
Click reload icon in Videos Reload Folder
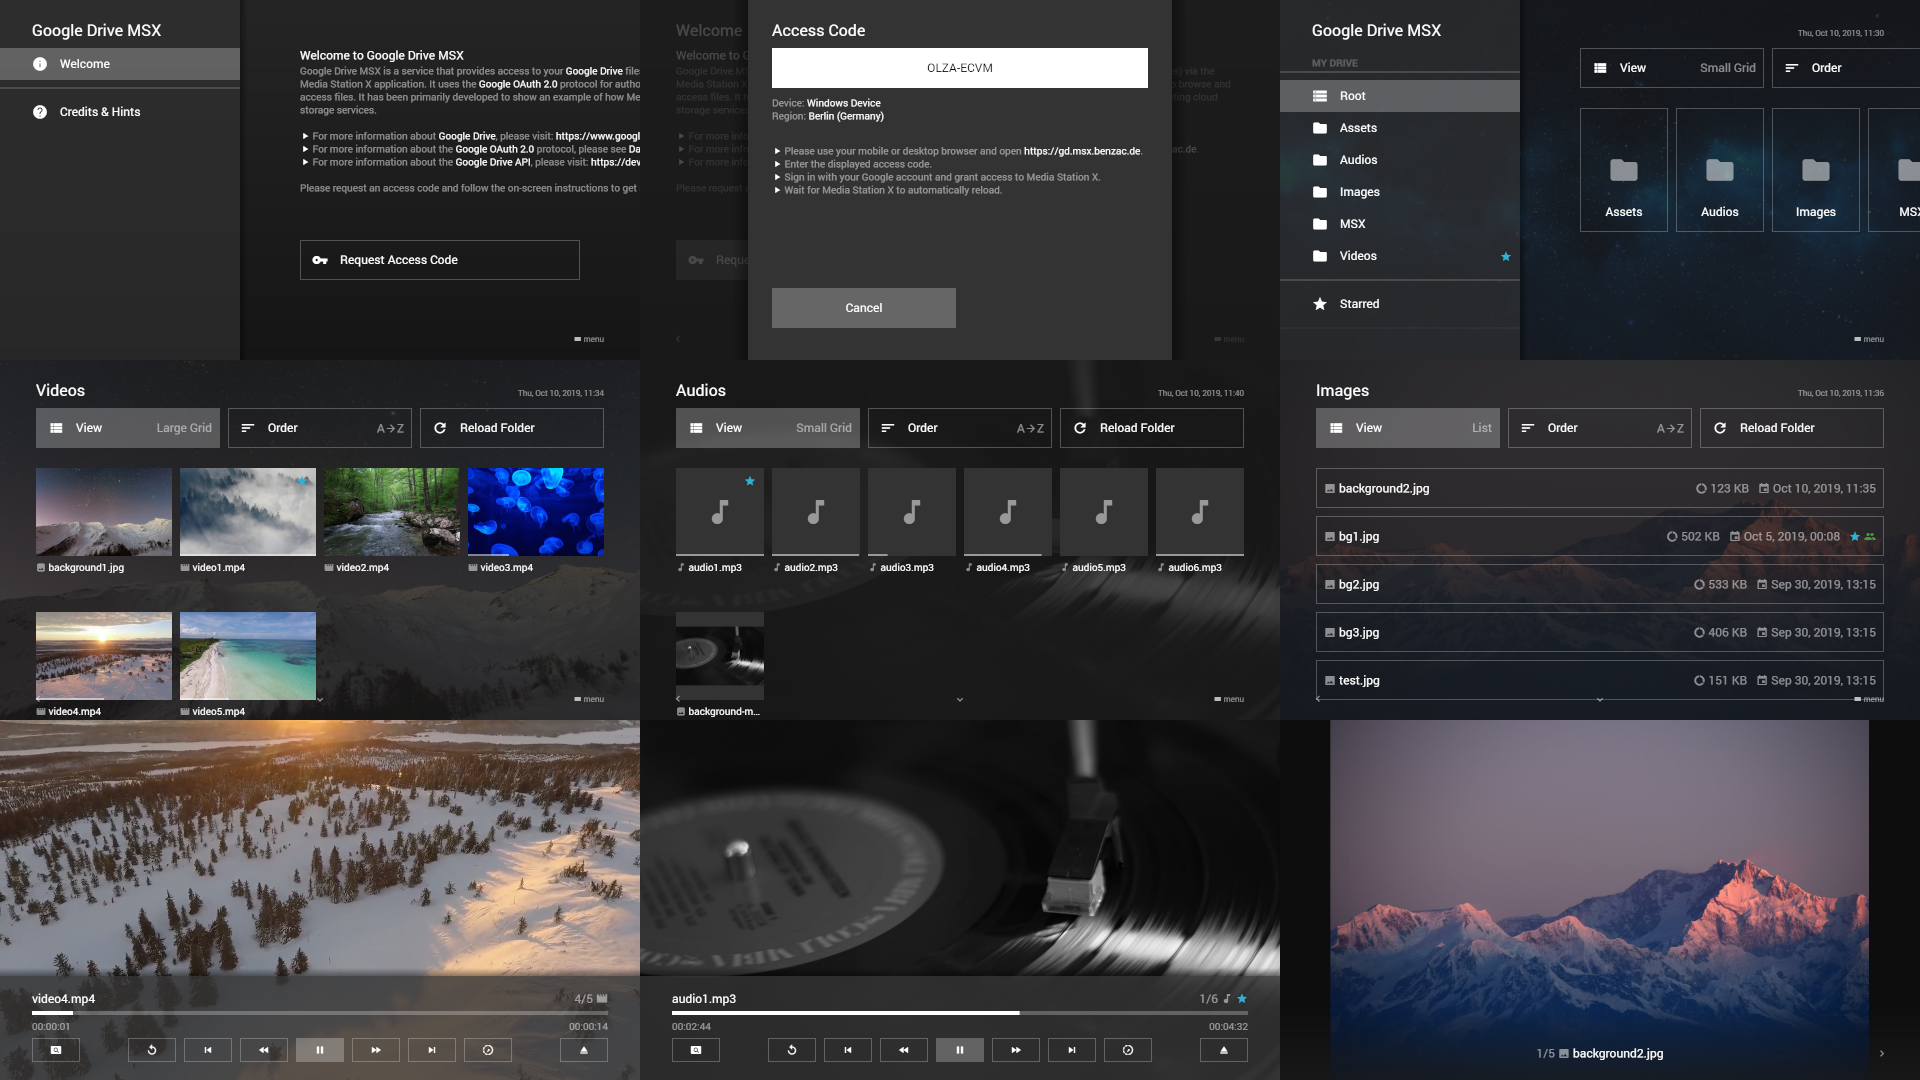pos(440,428)
